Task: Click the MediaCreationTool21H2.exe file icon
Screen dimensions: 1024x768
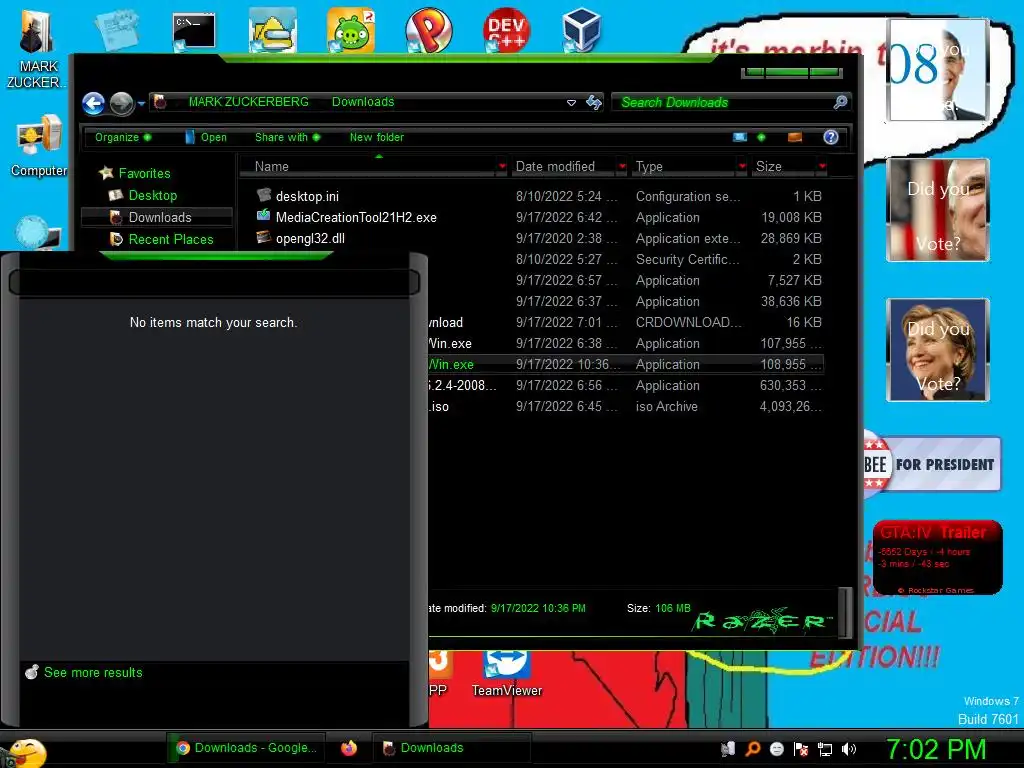Action: pyautogui.click(x=264, y=216)
